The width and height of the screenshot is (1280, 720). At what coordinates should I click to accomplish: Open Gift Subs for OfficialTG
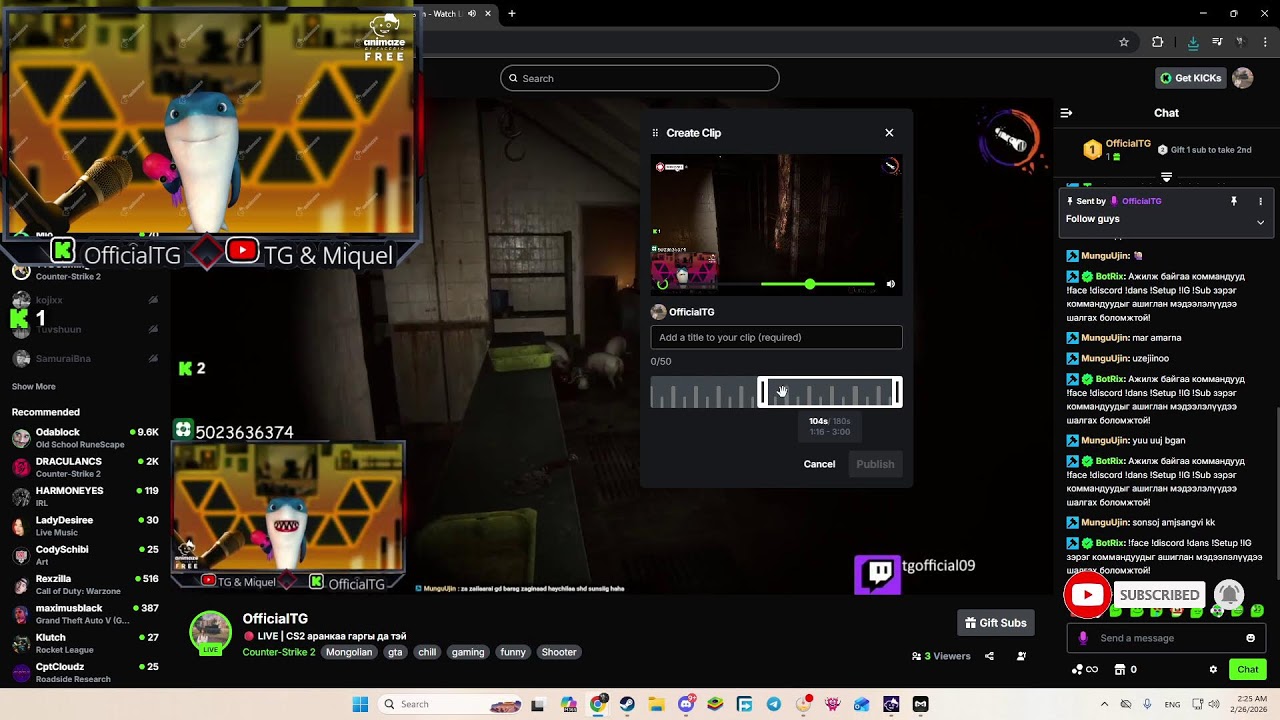tap(995, 623)
